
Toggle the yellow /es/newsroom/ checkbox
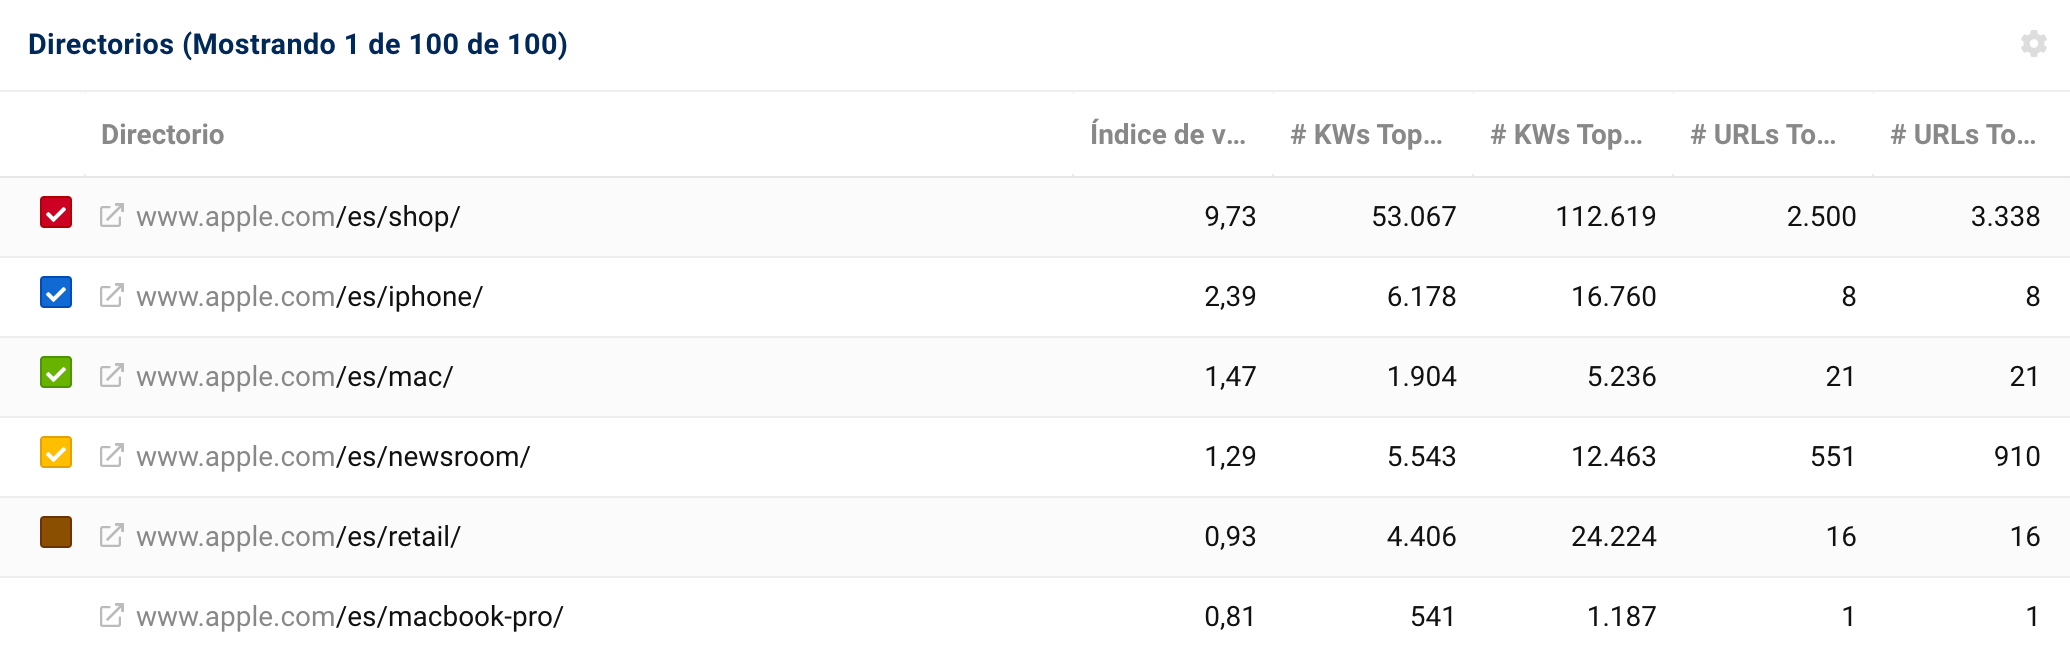pos(56,453)
